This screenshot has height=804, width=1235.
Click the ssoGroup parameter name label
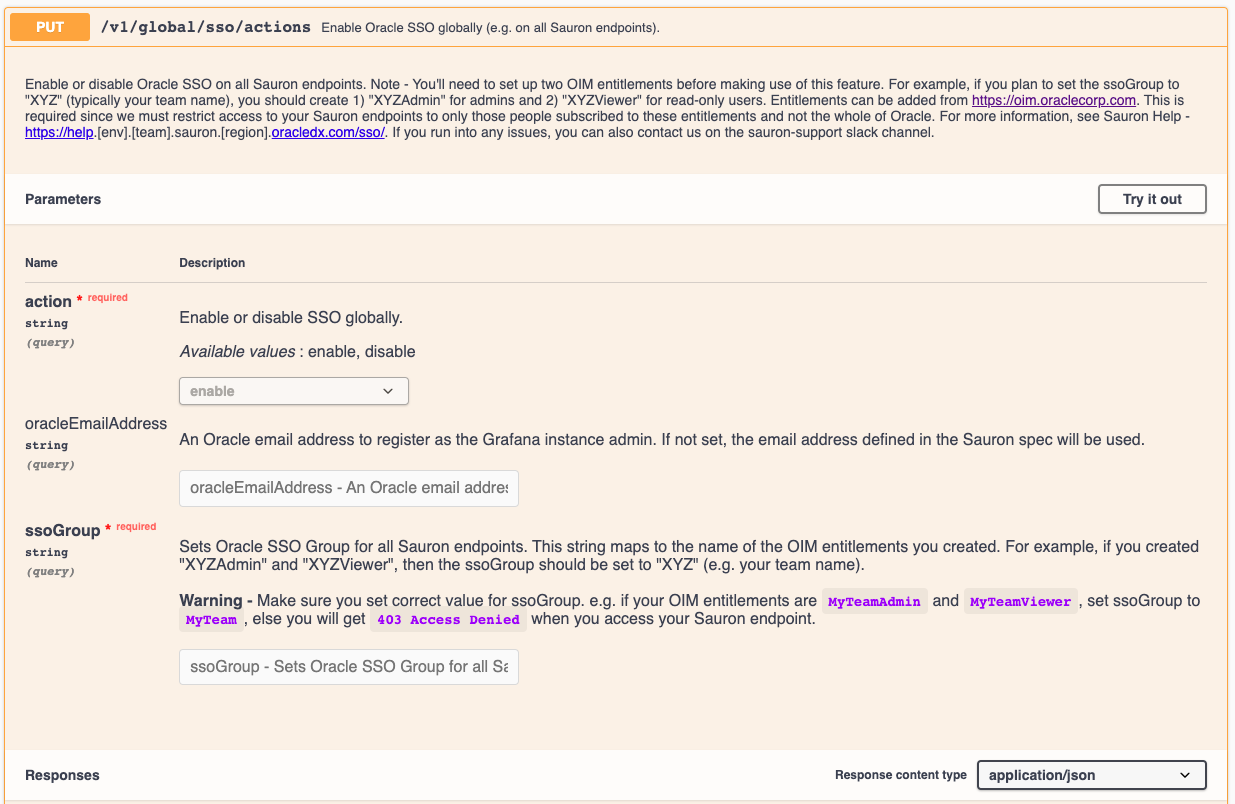62,530
